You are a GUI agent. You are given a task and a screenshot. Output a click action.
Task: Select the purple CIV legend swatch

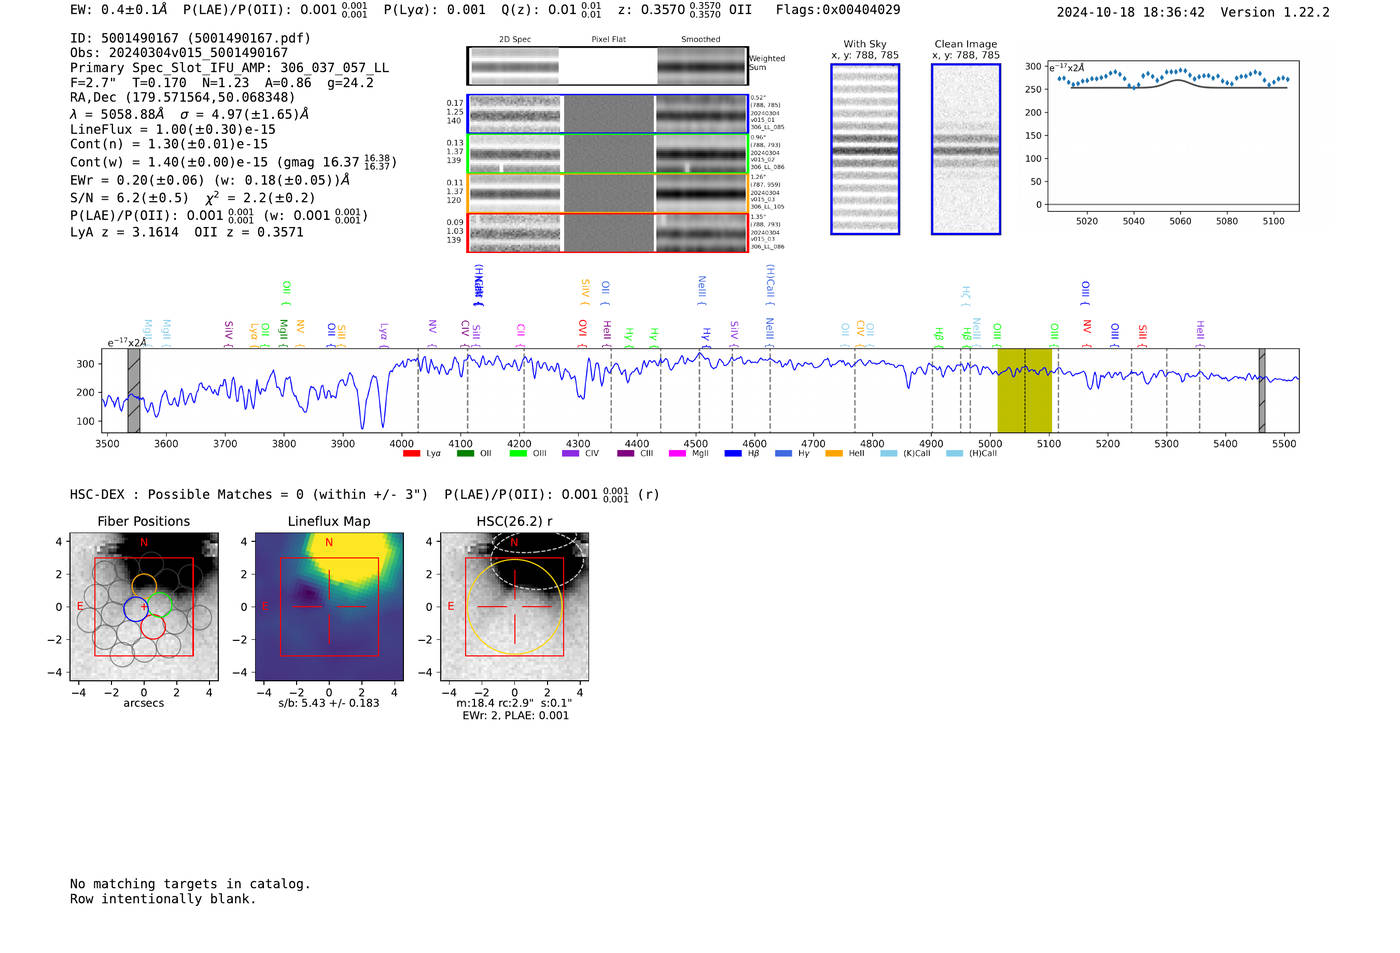click(x=571, y=454)
